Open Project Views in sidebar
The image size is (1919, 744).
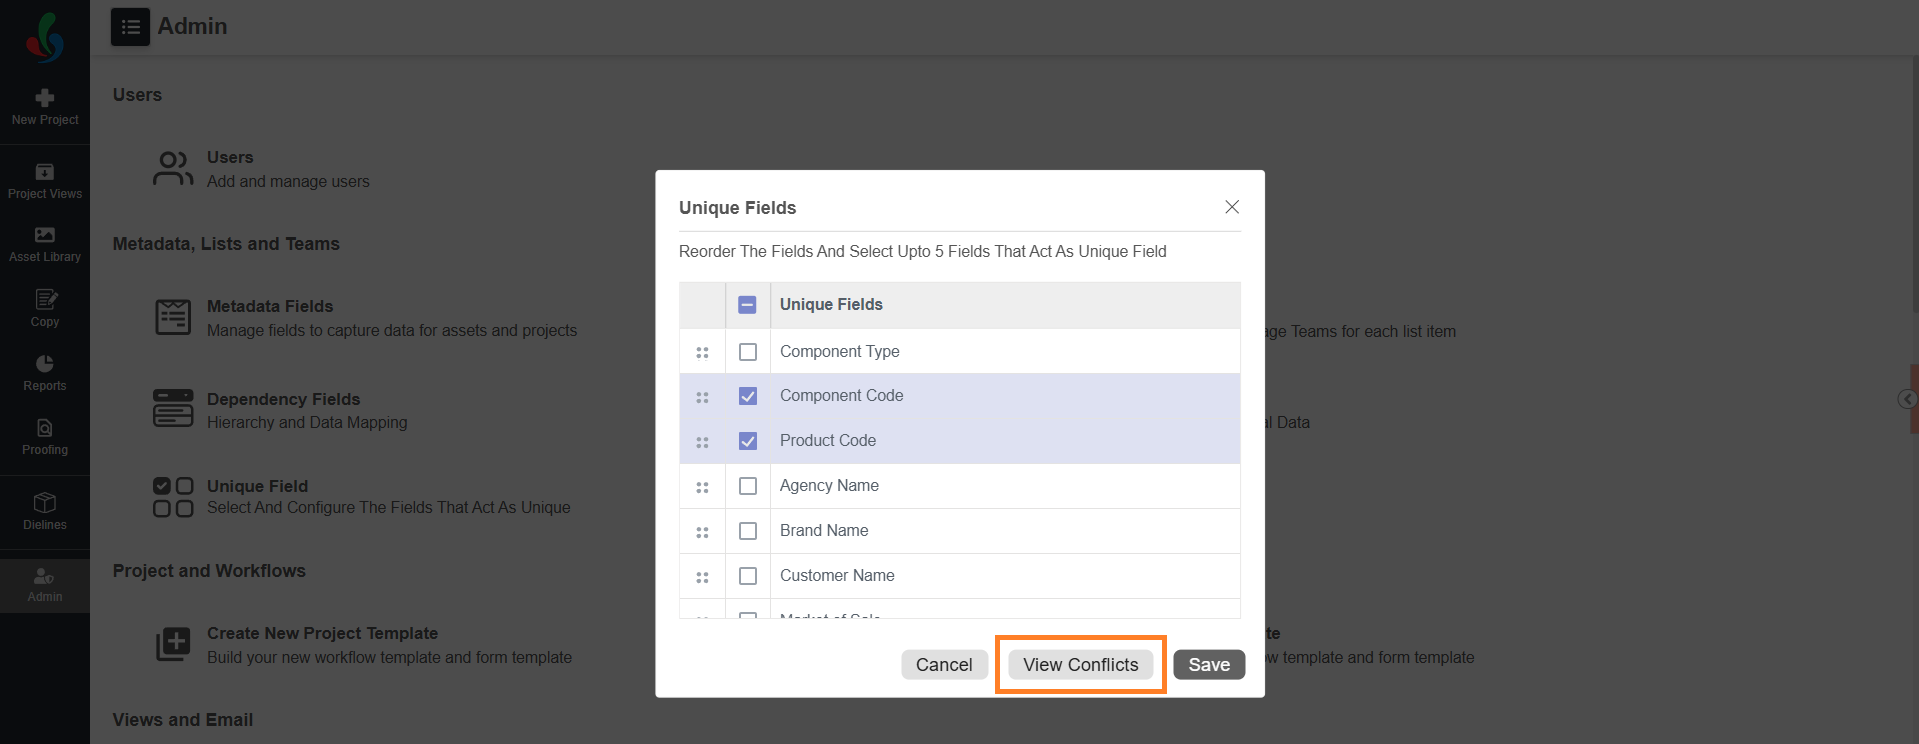[x=45, y=172]
